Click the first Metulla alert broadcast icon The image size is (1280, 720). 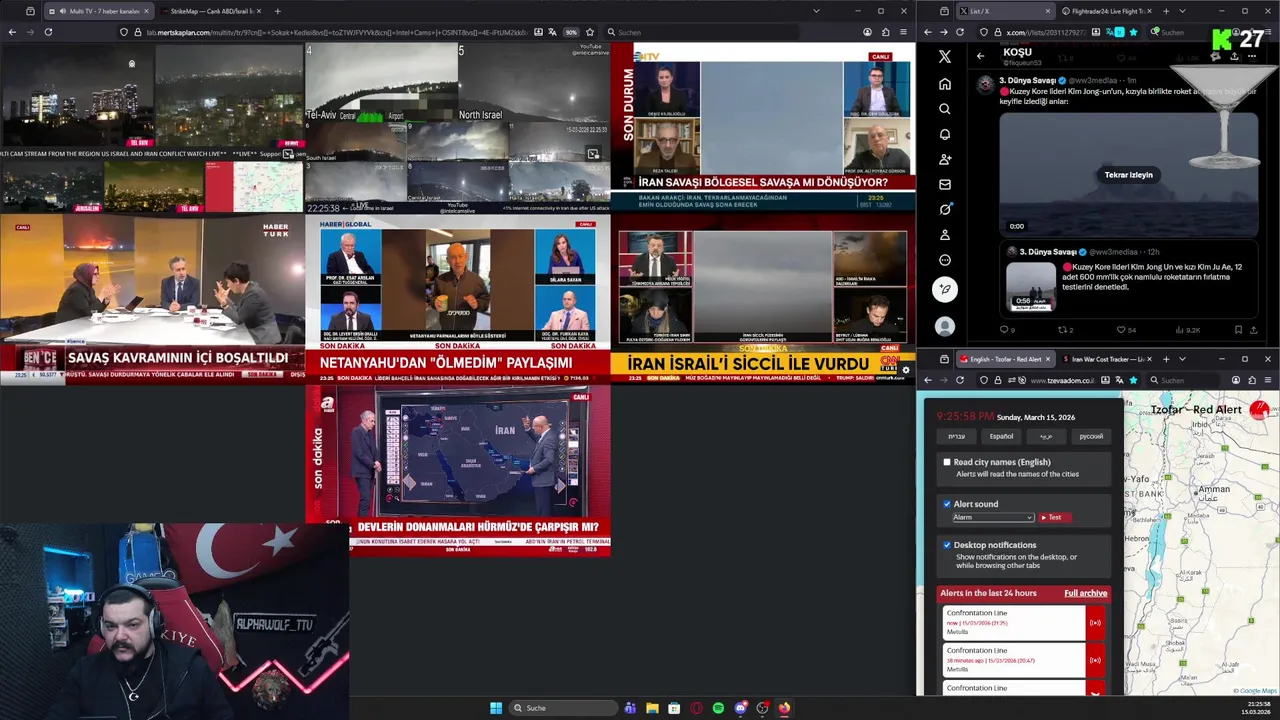pyautogui.click(x=1095, y=623)
